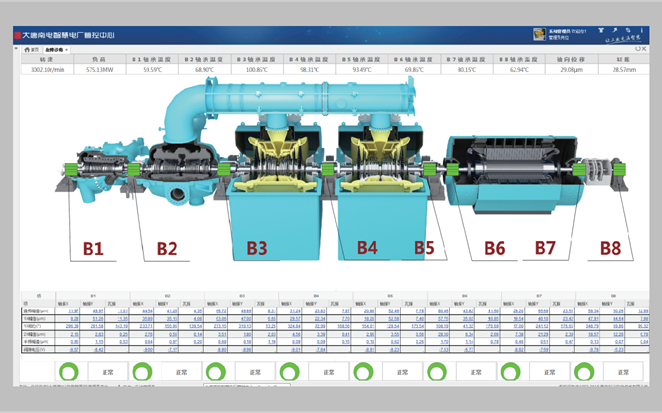Click the 轴向位移 29.08μm reading
The width and height of the screenshot is (662, 413).
pyautogui.click(x=571, y=70)
